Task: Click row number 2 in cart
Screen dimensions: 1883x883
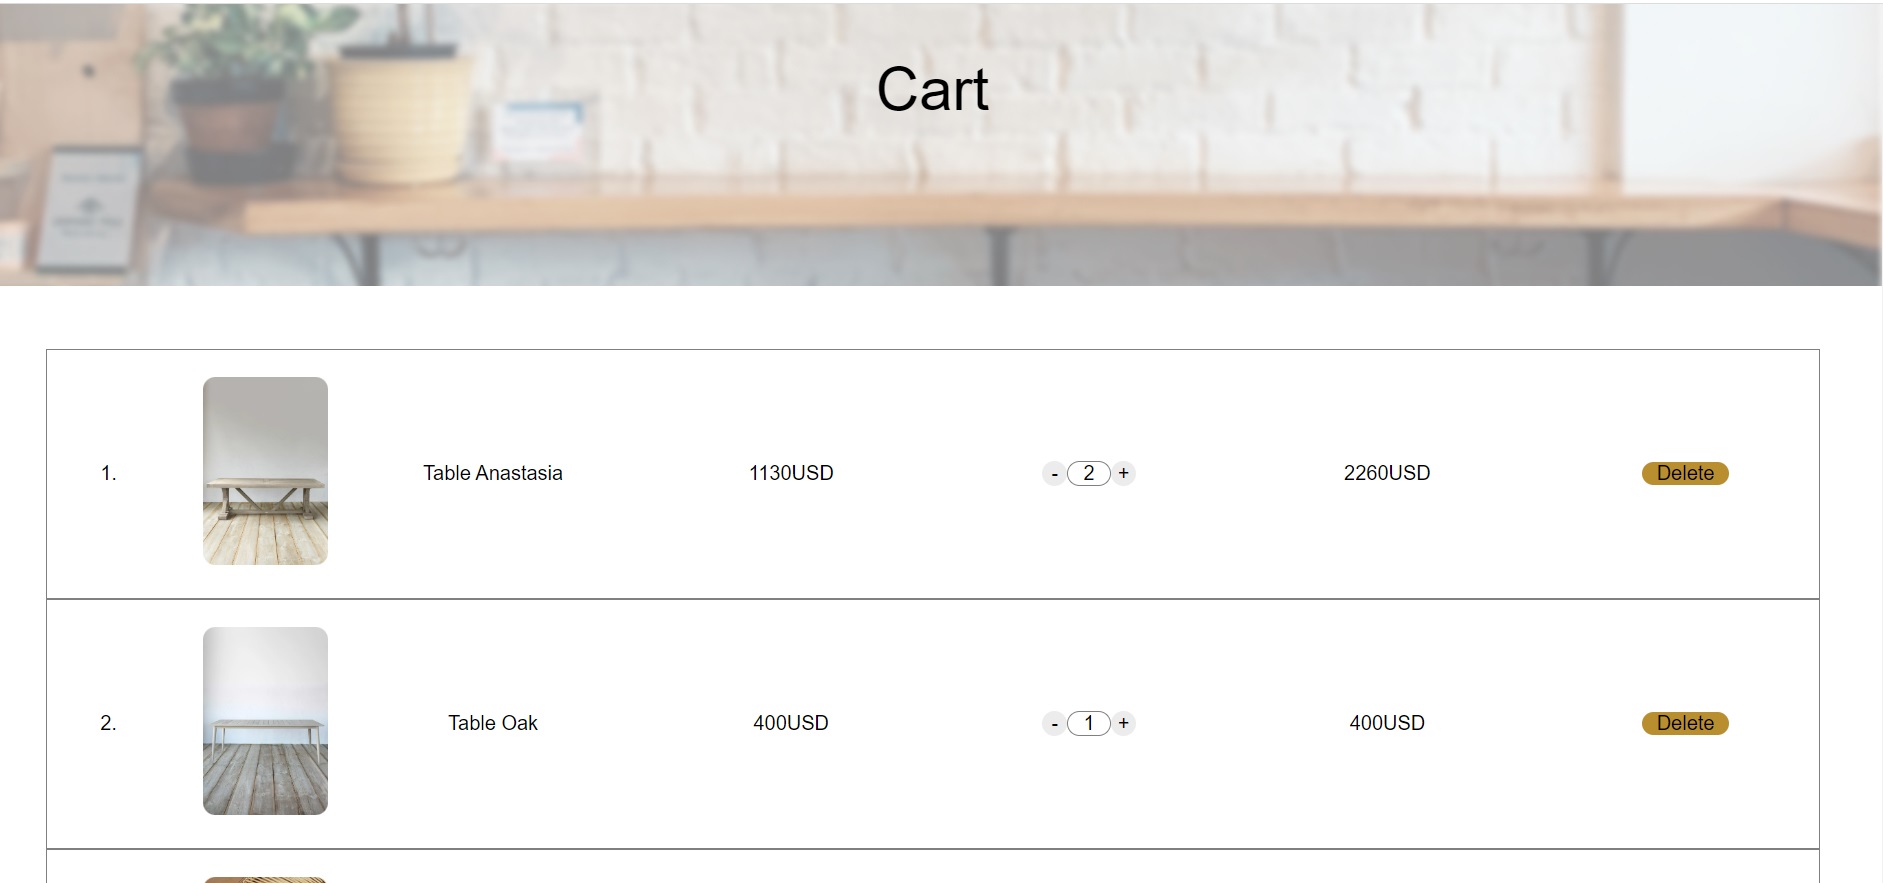Action: click(x=109, y=723)
